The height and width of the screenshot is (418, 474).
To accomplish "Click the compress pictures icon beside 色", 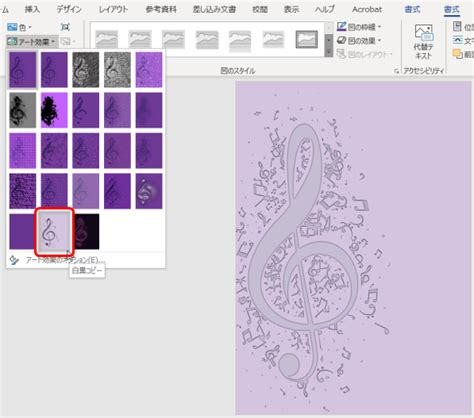I will point(65,27).
